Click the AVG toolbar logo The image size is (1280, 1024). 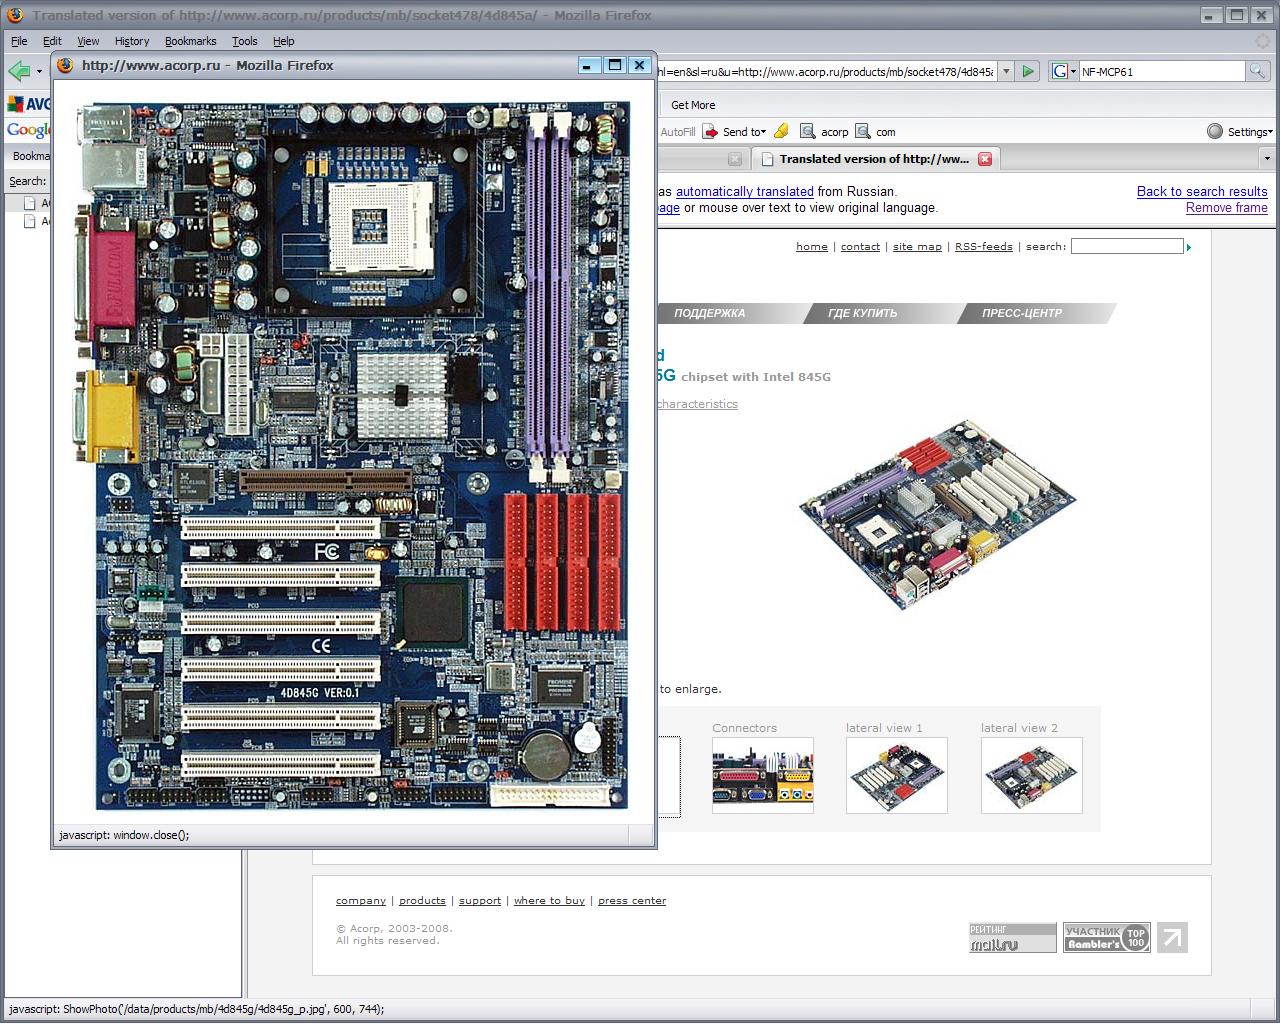28,104
